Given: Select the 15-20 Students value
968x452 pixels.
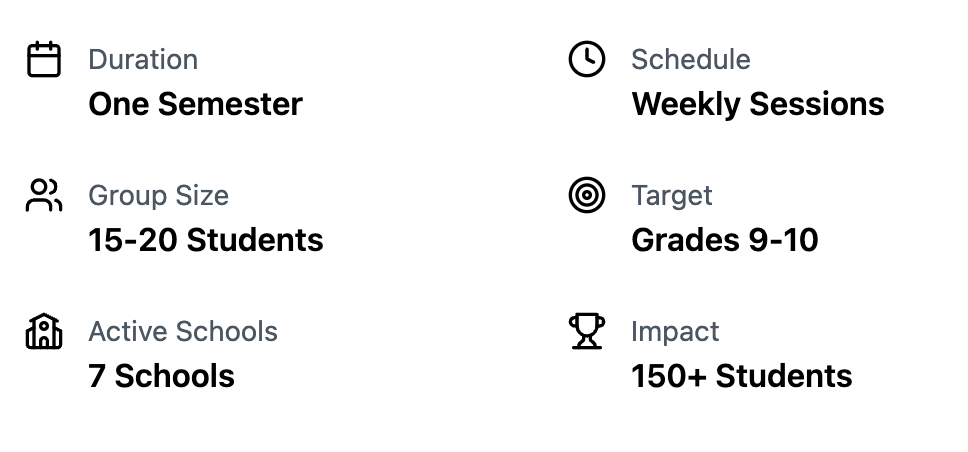Looking at the screenshot, I should [x=205, y=240].
